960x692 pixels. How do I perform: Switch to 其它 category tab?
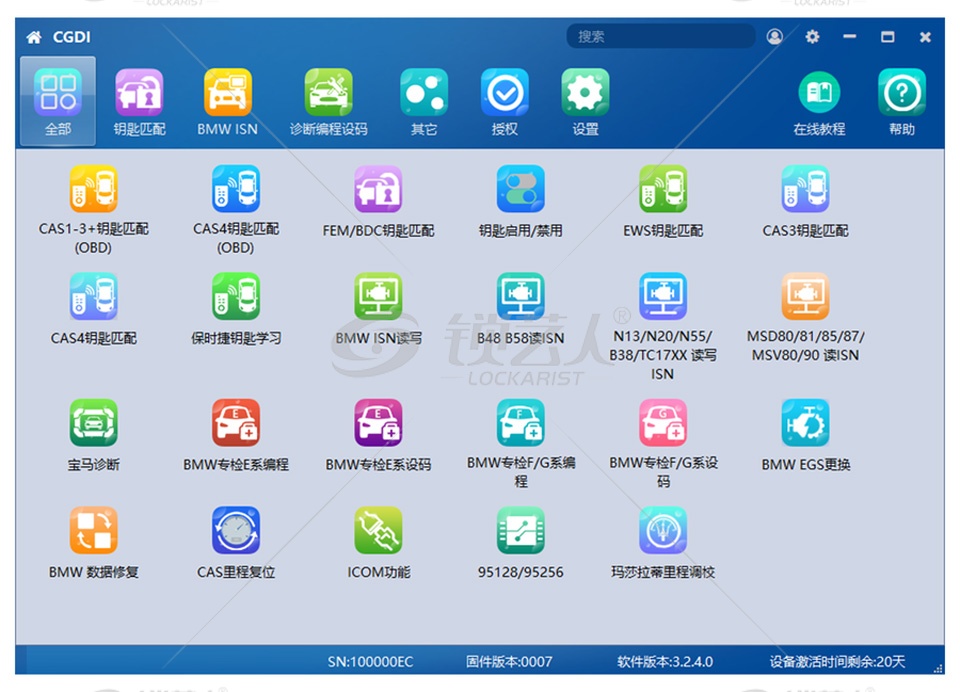coord(424,102)
